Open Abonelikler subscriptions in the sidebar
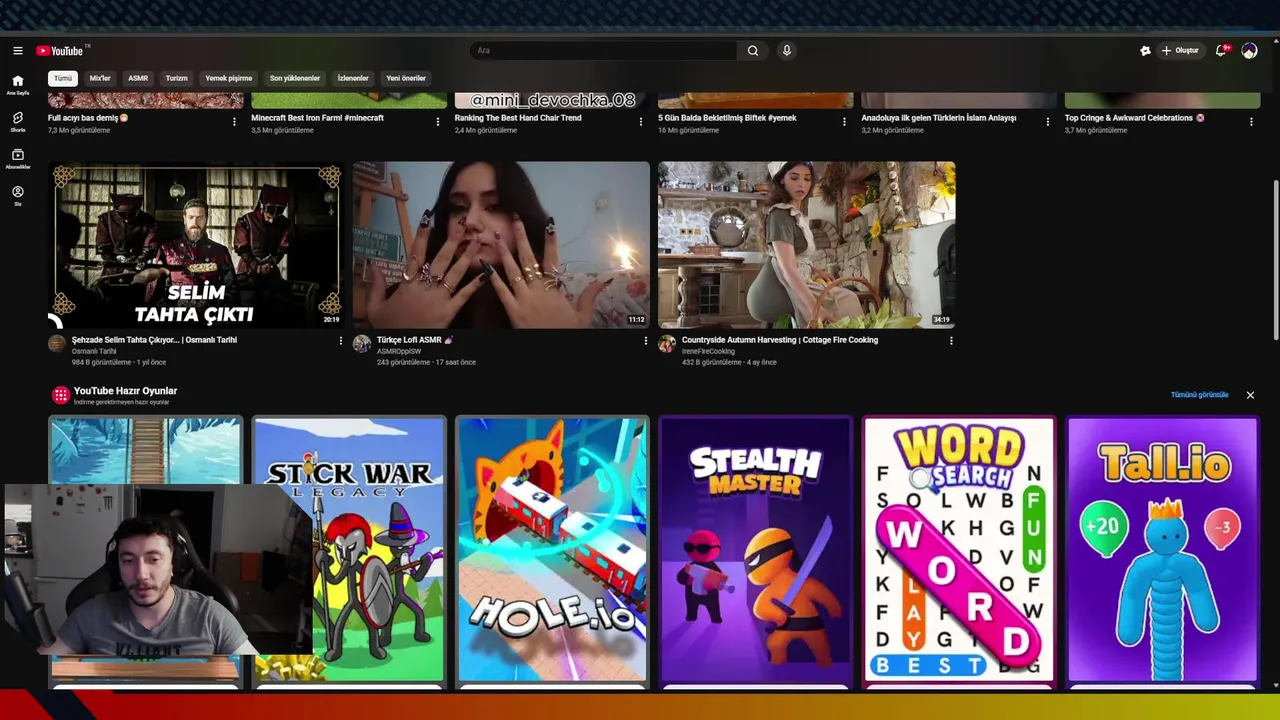 (x=17, y=158)
